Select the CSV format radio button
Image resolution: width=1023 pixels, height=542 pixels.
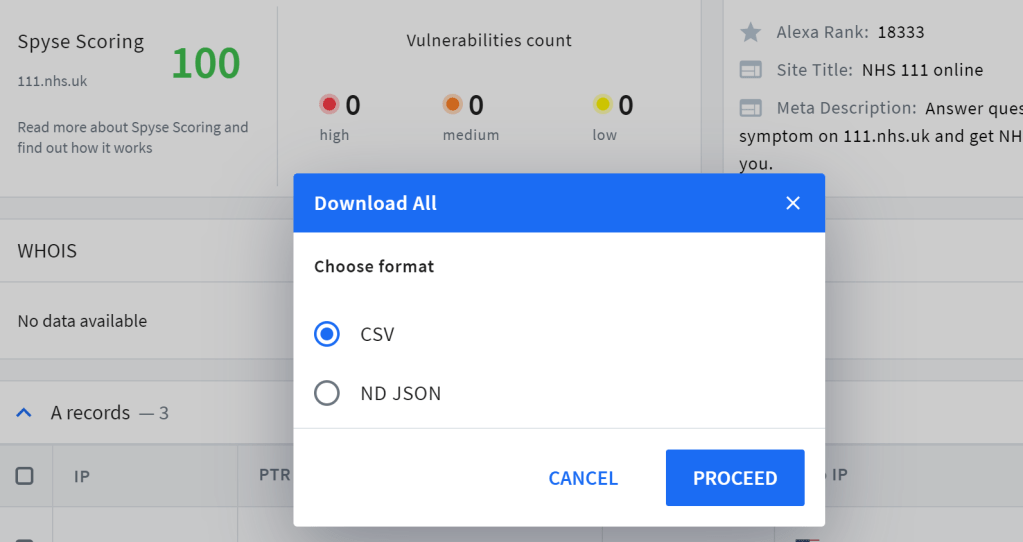(327, 334)
